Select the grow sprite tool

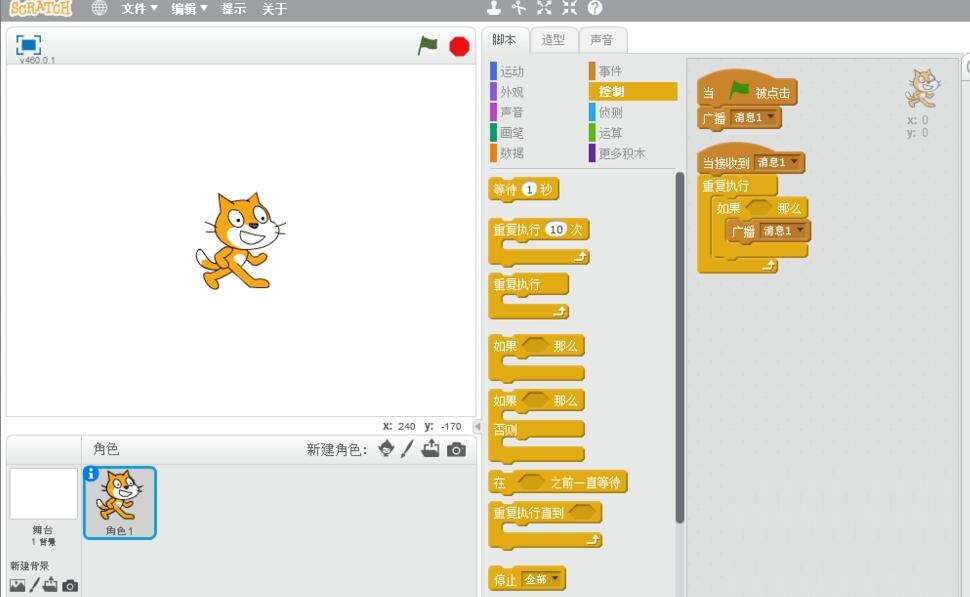pos(543,8)
